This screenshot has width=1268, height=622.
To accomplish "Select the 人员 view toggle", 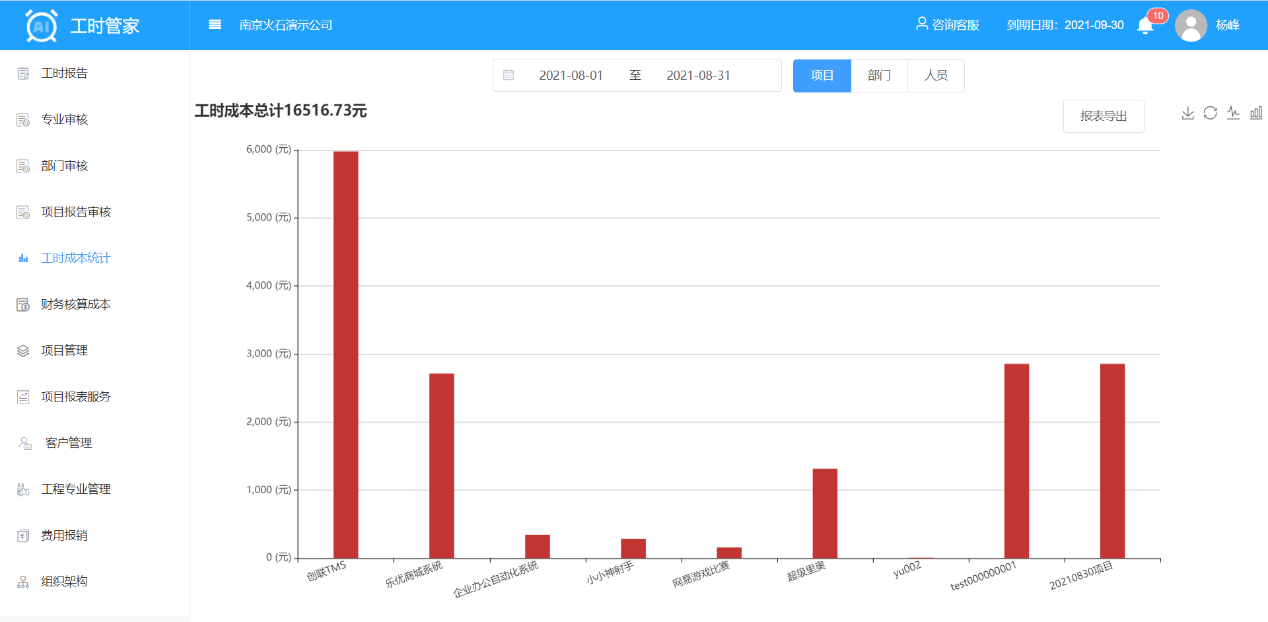I will pos(936,76).
